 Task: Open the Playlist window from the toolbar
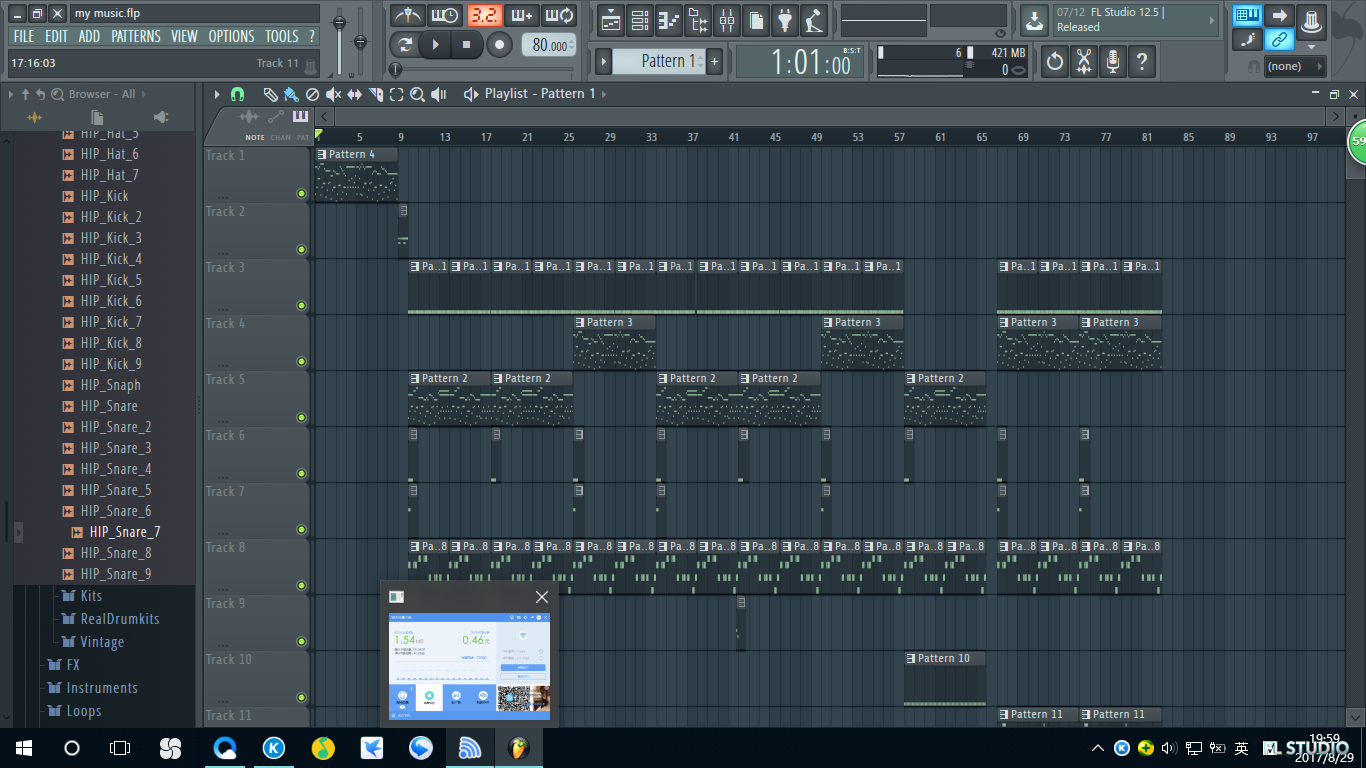(x=611, y=19)
